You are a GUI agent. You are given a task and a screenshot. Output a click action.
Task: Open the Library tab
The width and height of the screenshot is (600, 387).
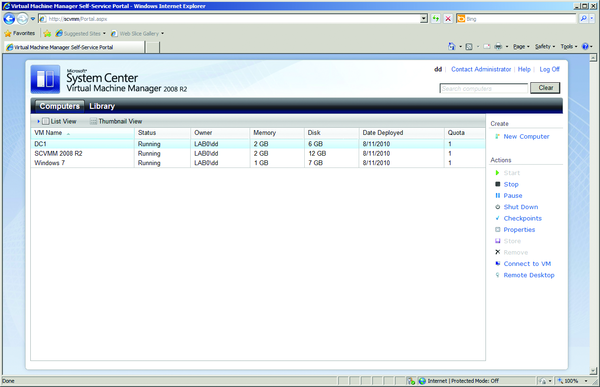[x=102, y=106]
